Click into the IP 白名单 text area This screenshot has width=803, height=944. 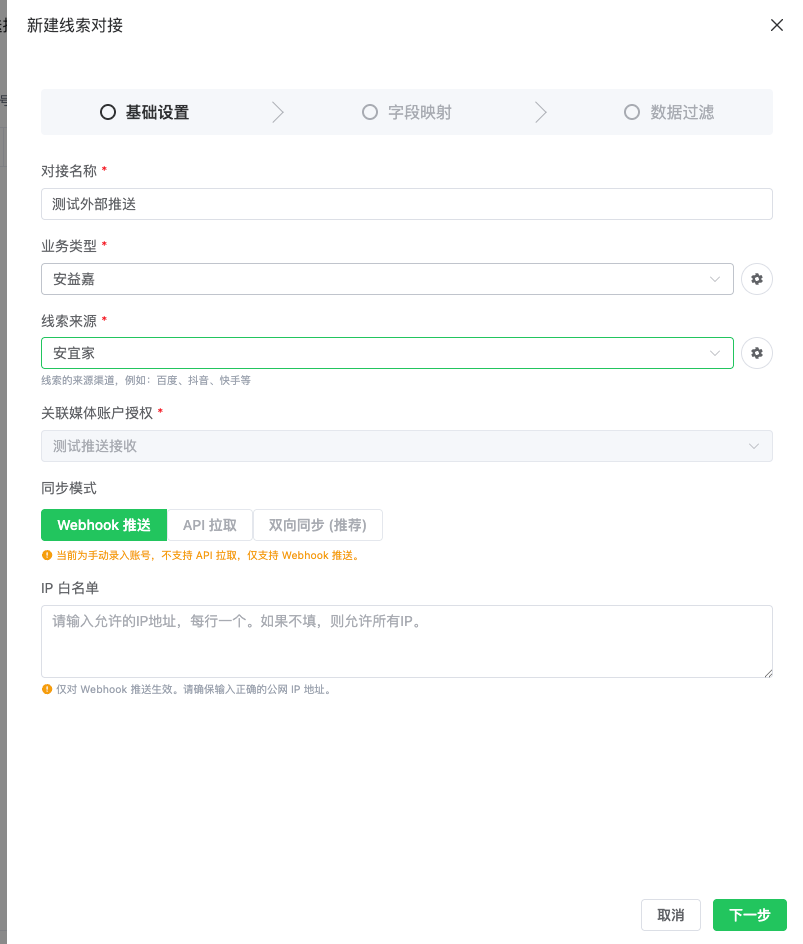[x=407, y=642]
